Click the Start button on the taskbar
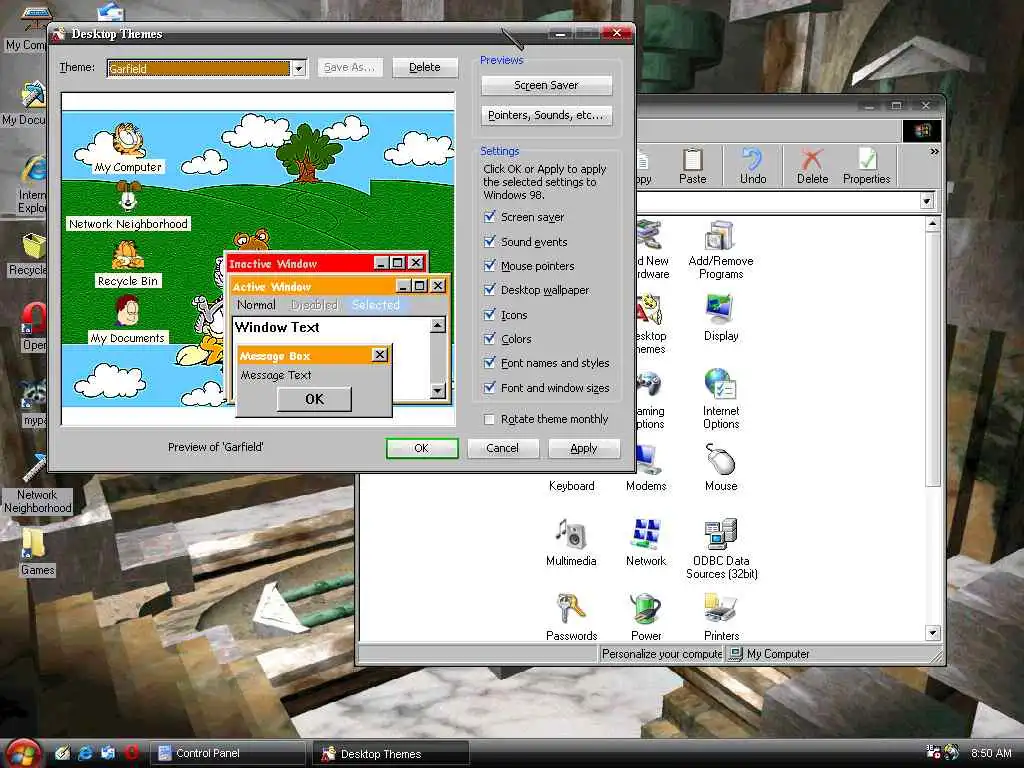Viewport: 1024px width, 768px height. [22, 754]
